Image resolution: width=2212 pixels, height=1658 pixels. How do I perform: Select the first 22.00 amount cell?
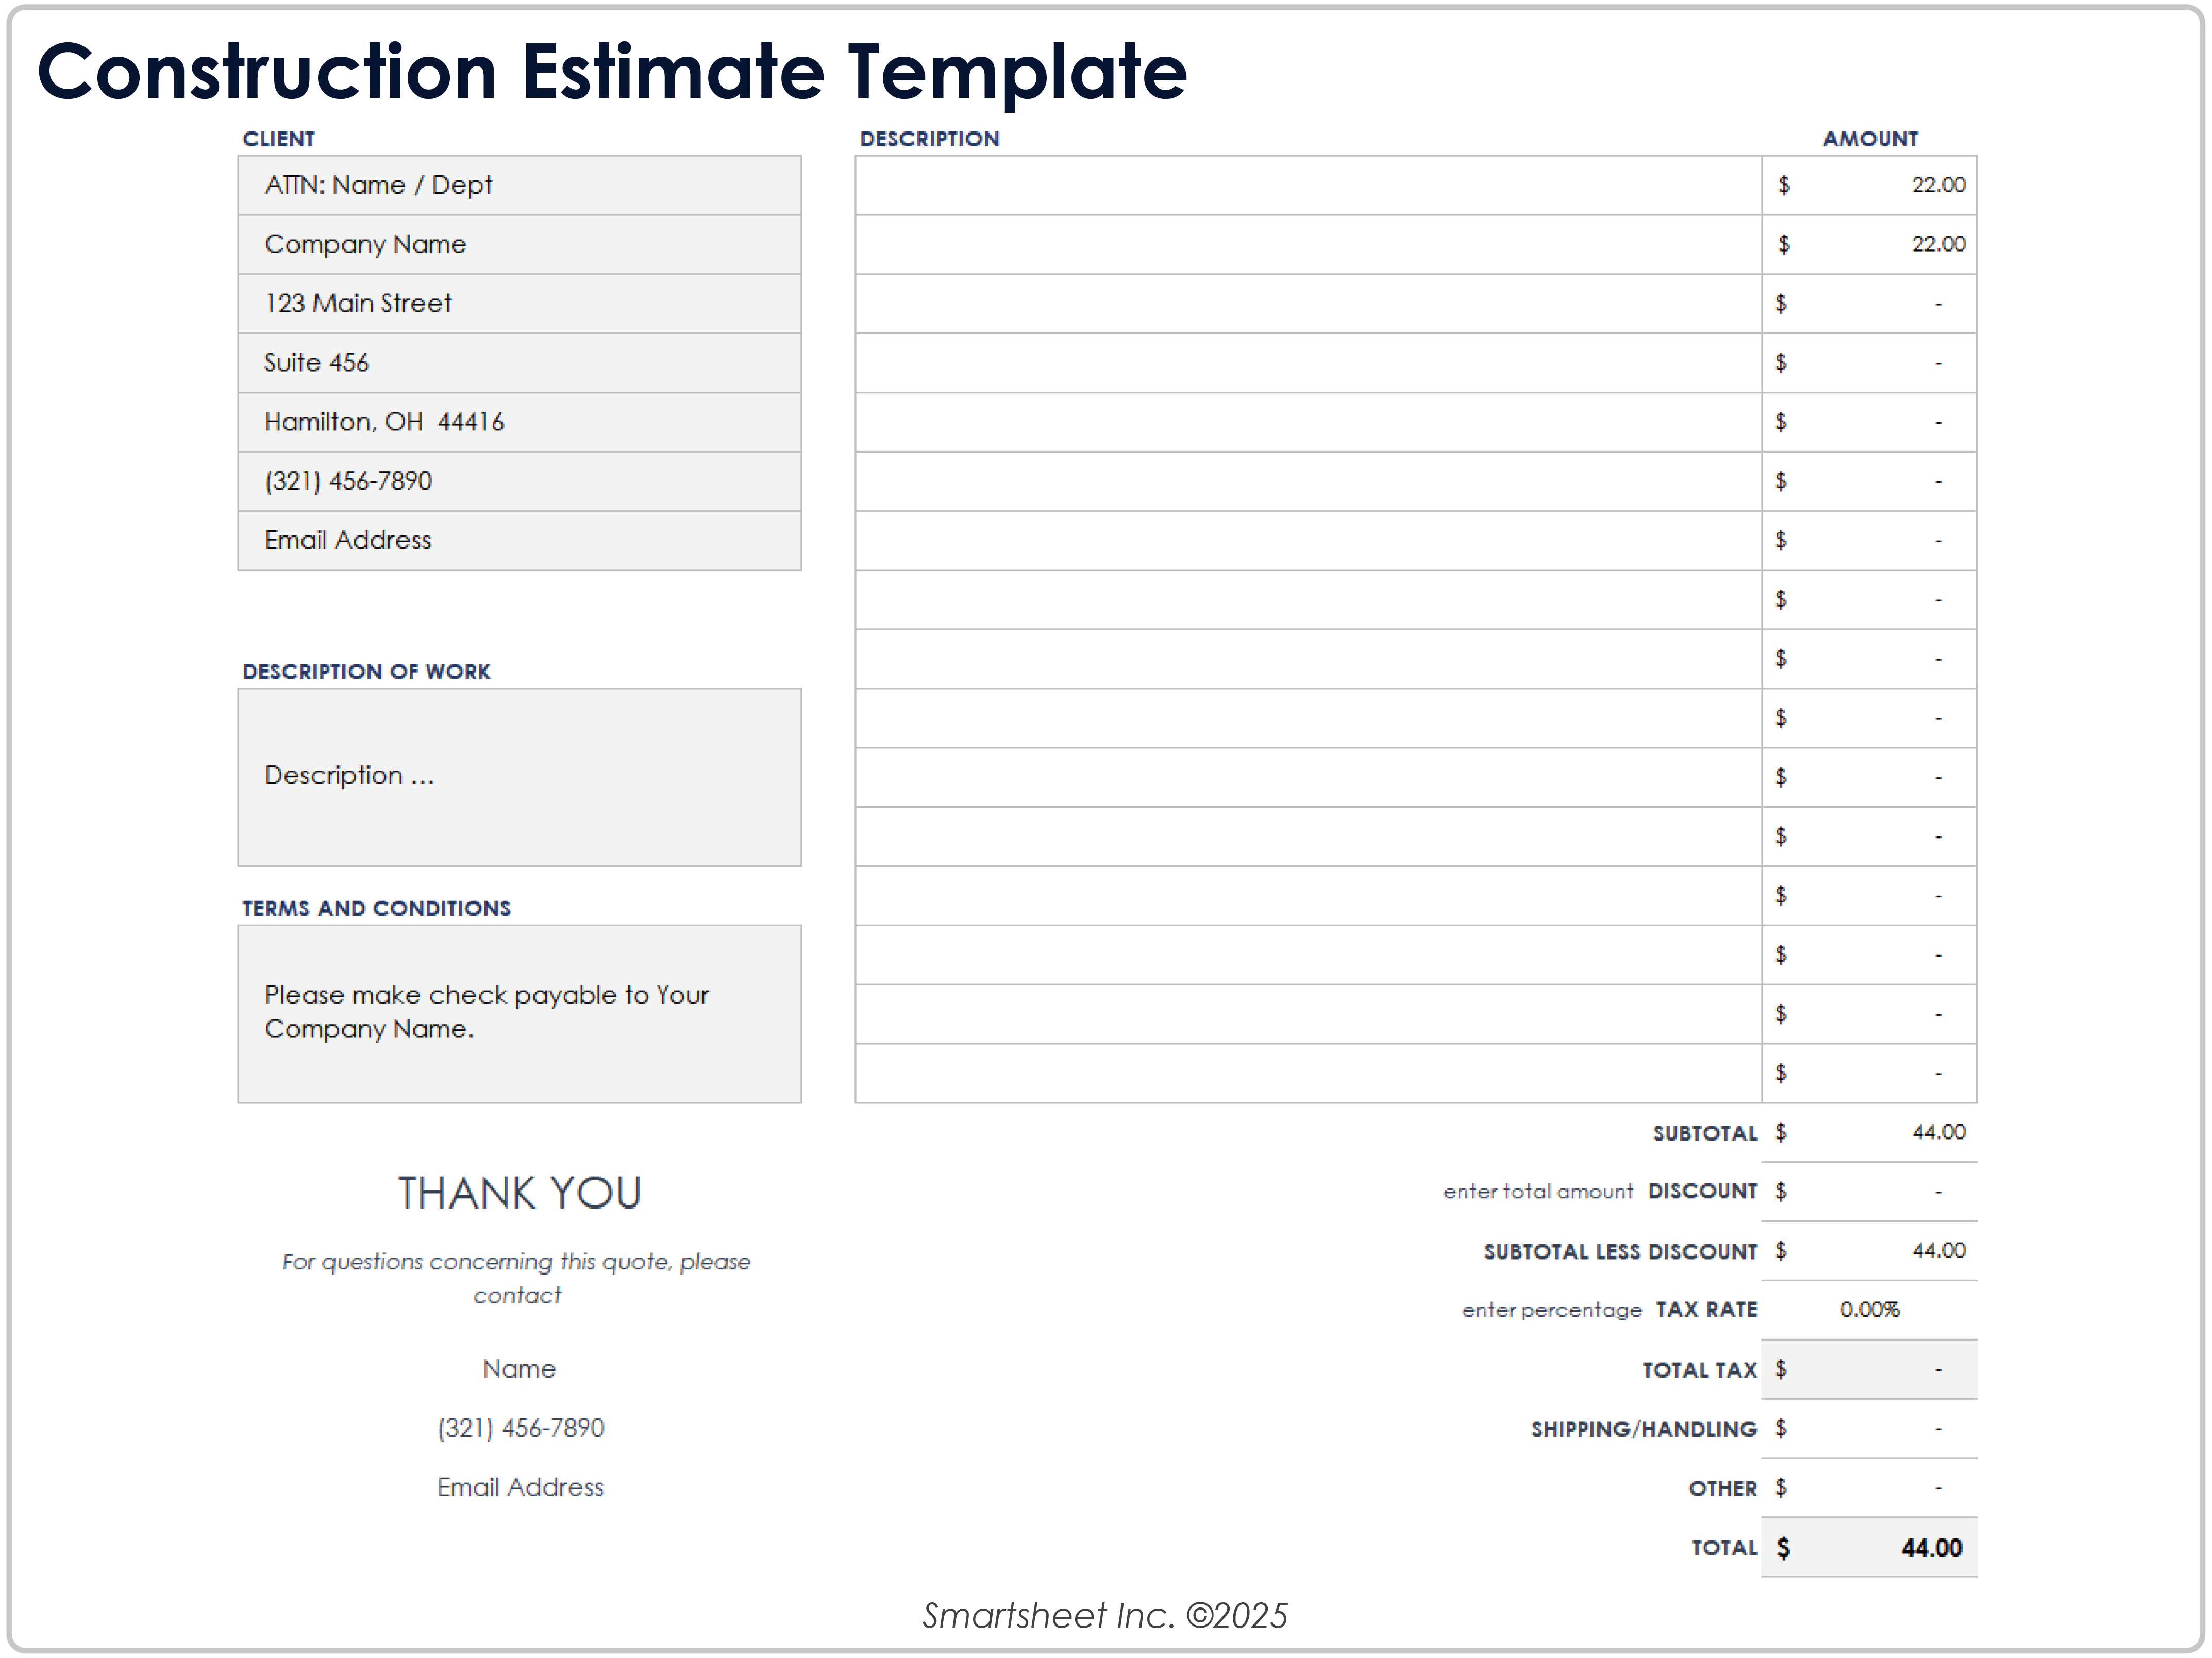point(1868,185)
